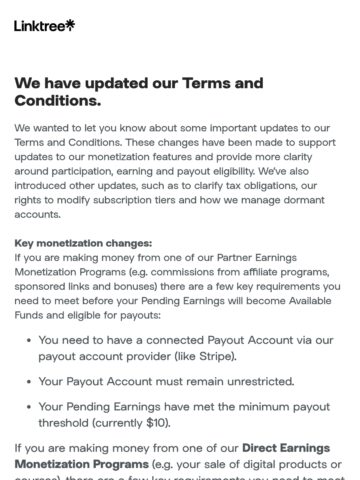Click 'Funds and eligible for payouts:' line
The image size is (360, 480).
(x=87, y=315)
